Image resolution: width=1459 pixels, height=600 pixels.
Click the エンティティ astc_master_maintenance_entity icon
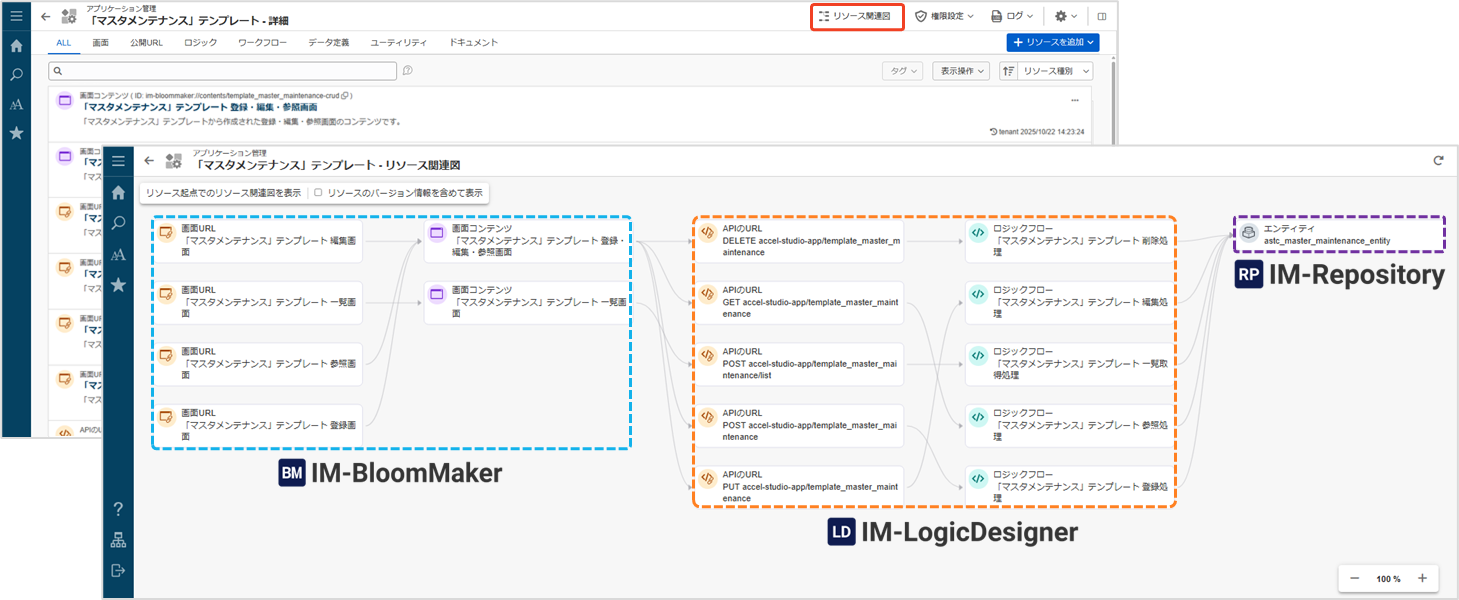pyautogui.click(x=1249, y=233)
